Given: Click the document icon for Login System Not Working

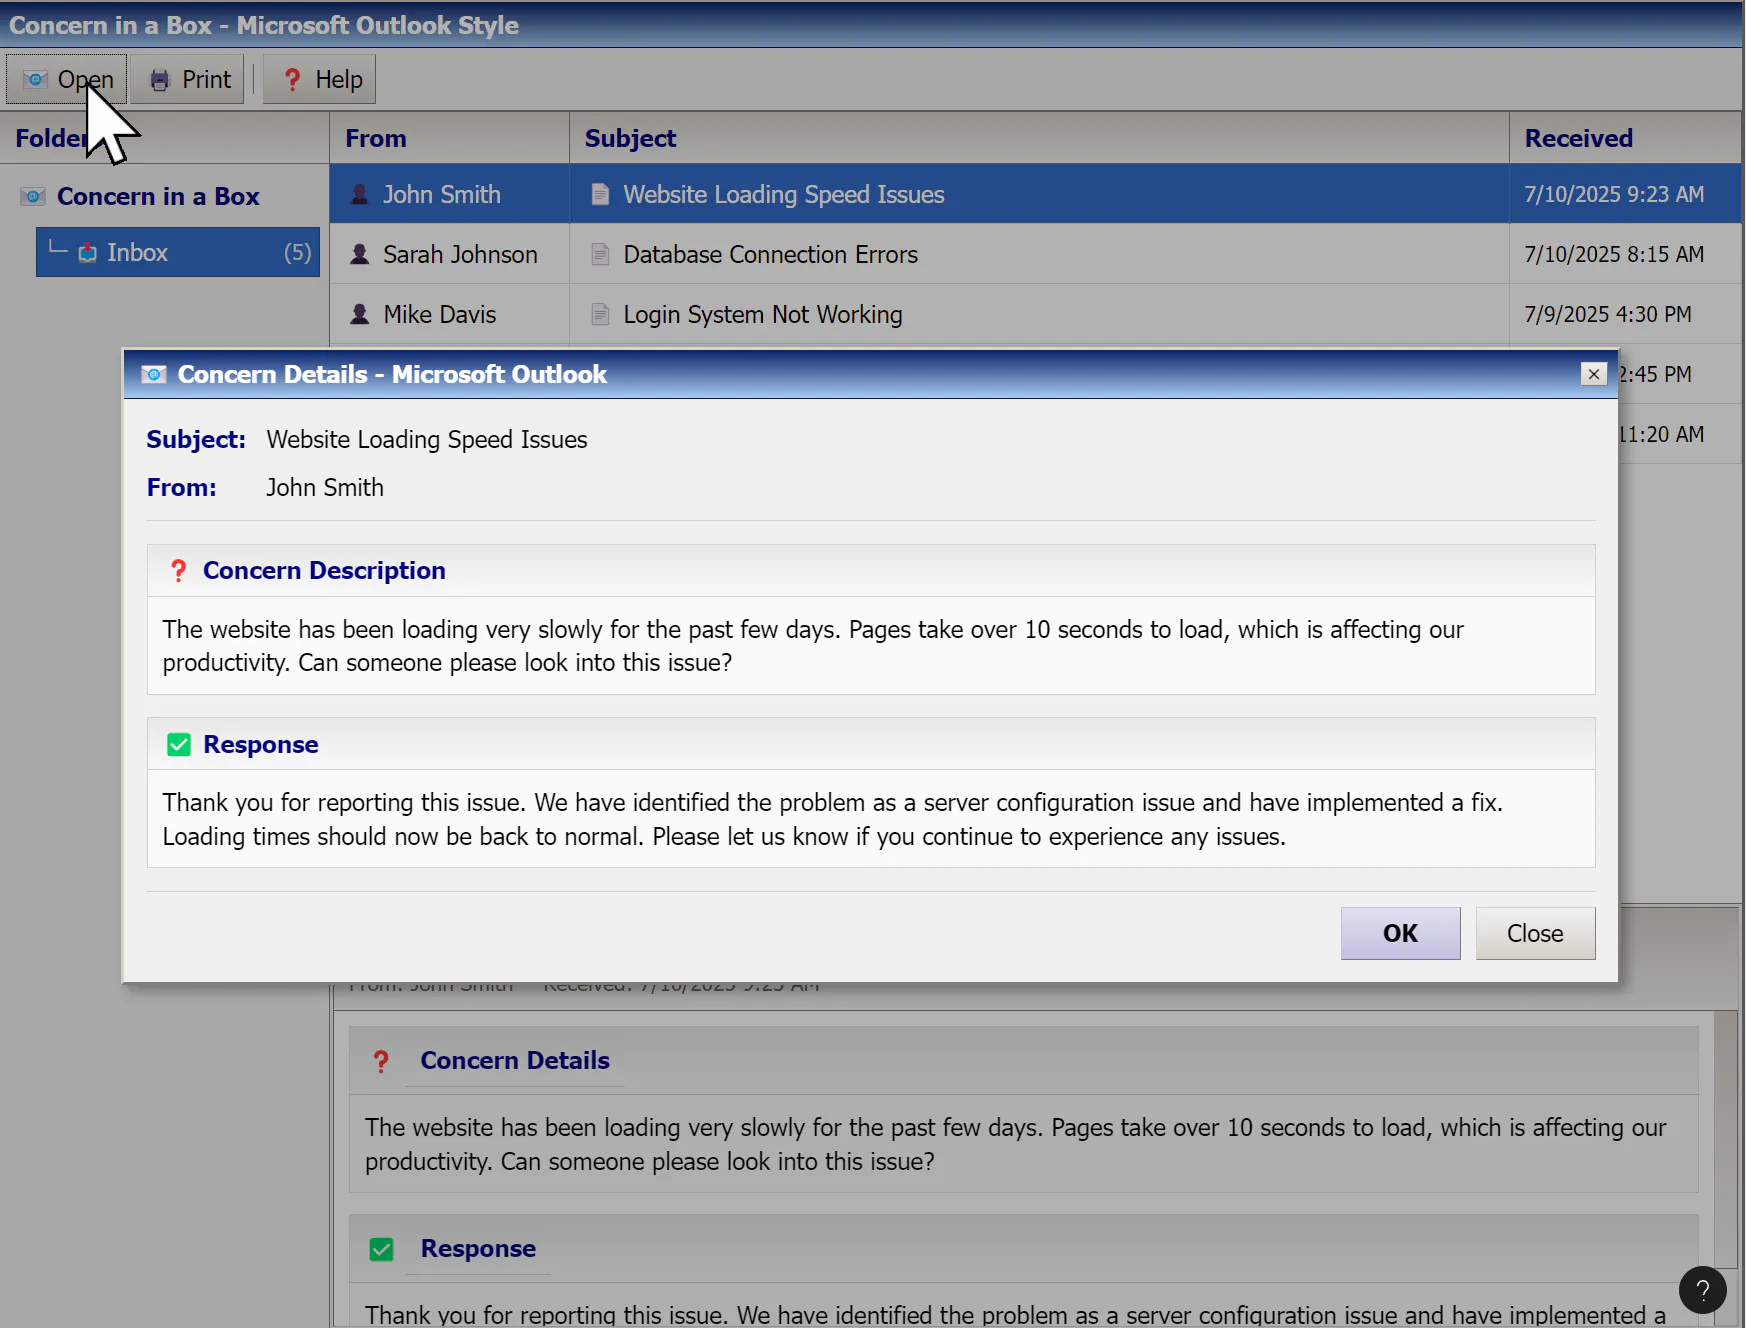Looking at the screenshot, I should [600, 314].
